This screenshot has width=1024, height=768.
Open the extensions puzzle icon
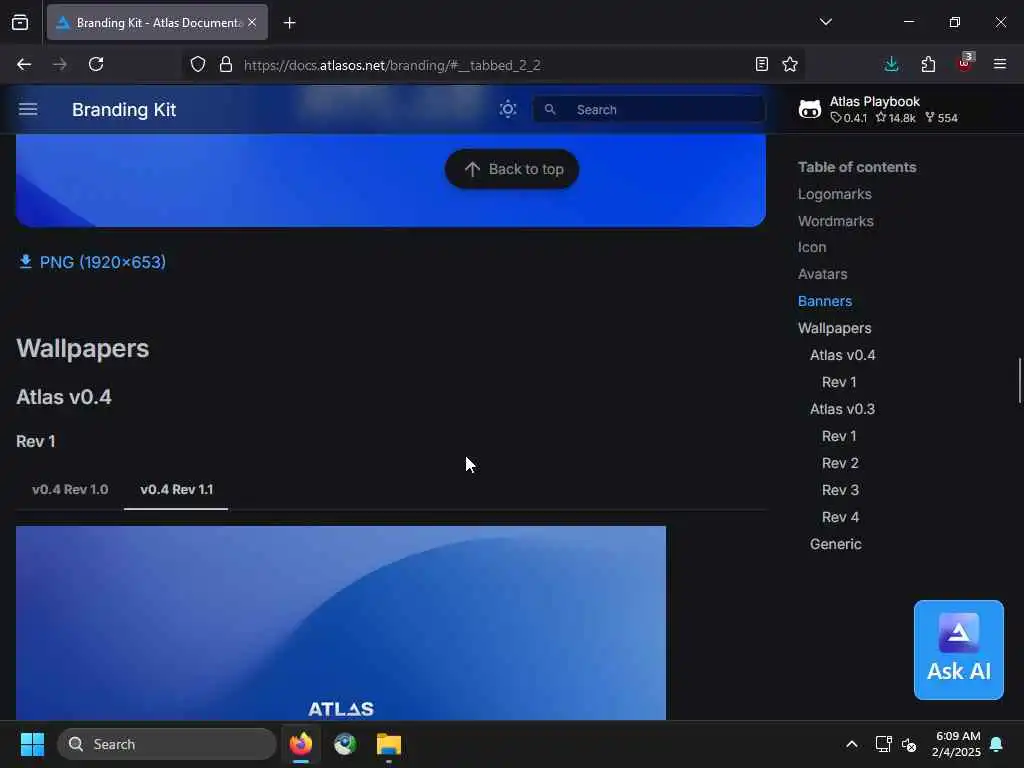(x=928, y=64)
